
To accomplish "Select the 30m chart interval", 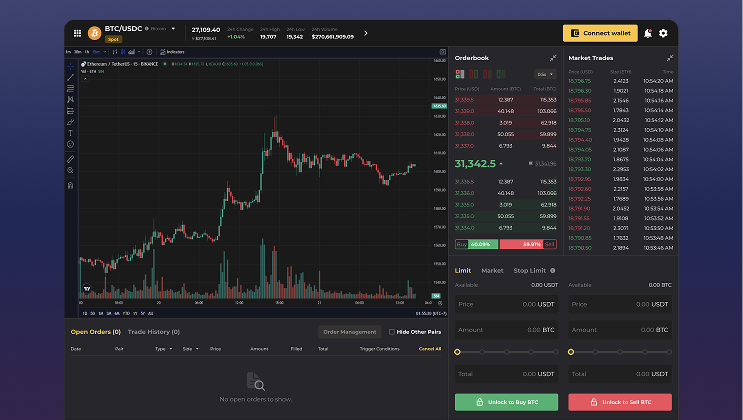I will pos(78,52).
